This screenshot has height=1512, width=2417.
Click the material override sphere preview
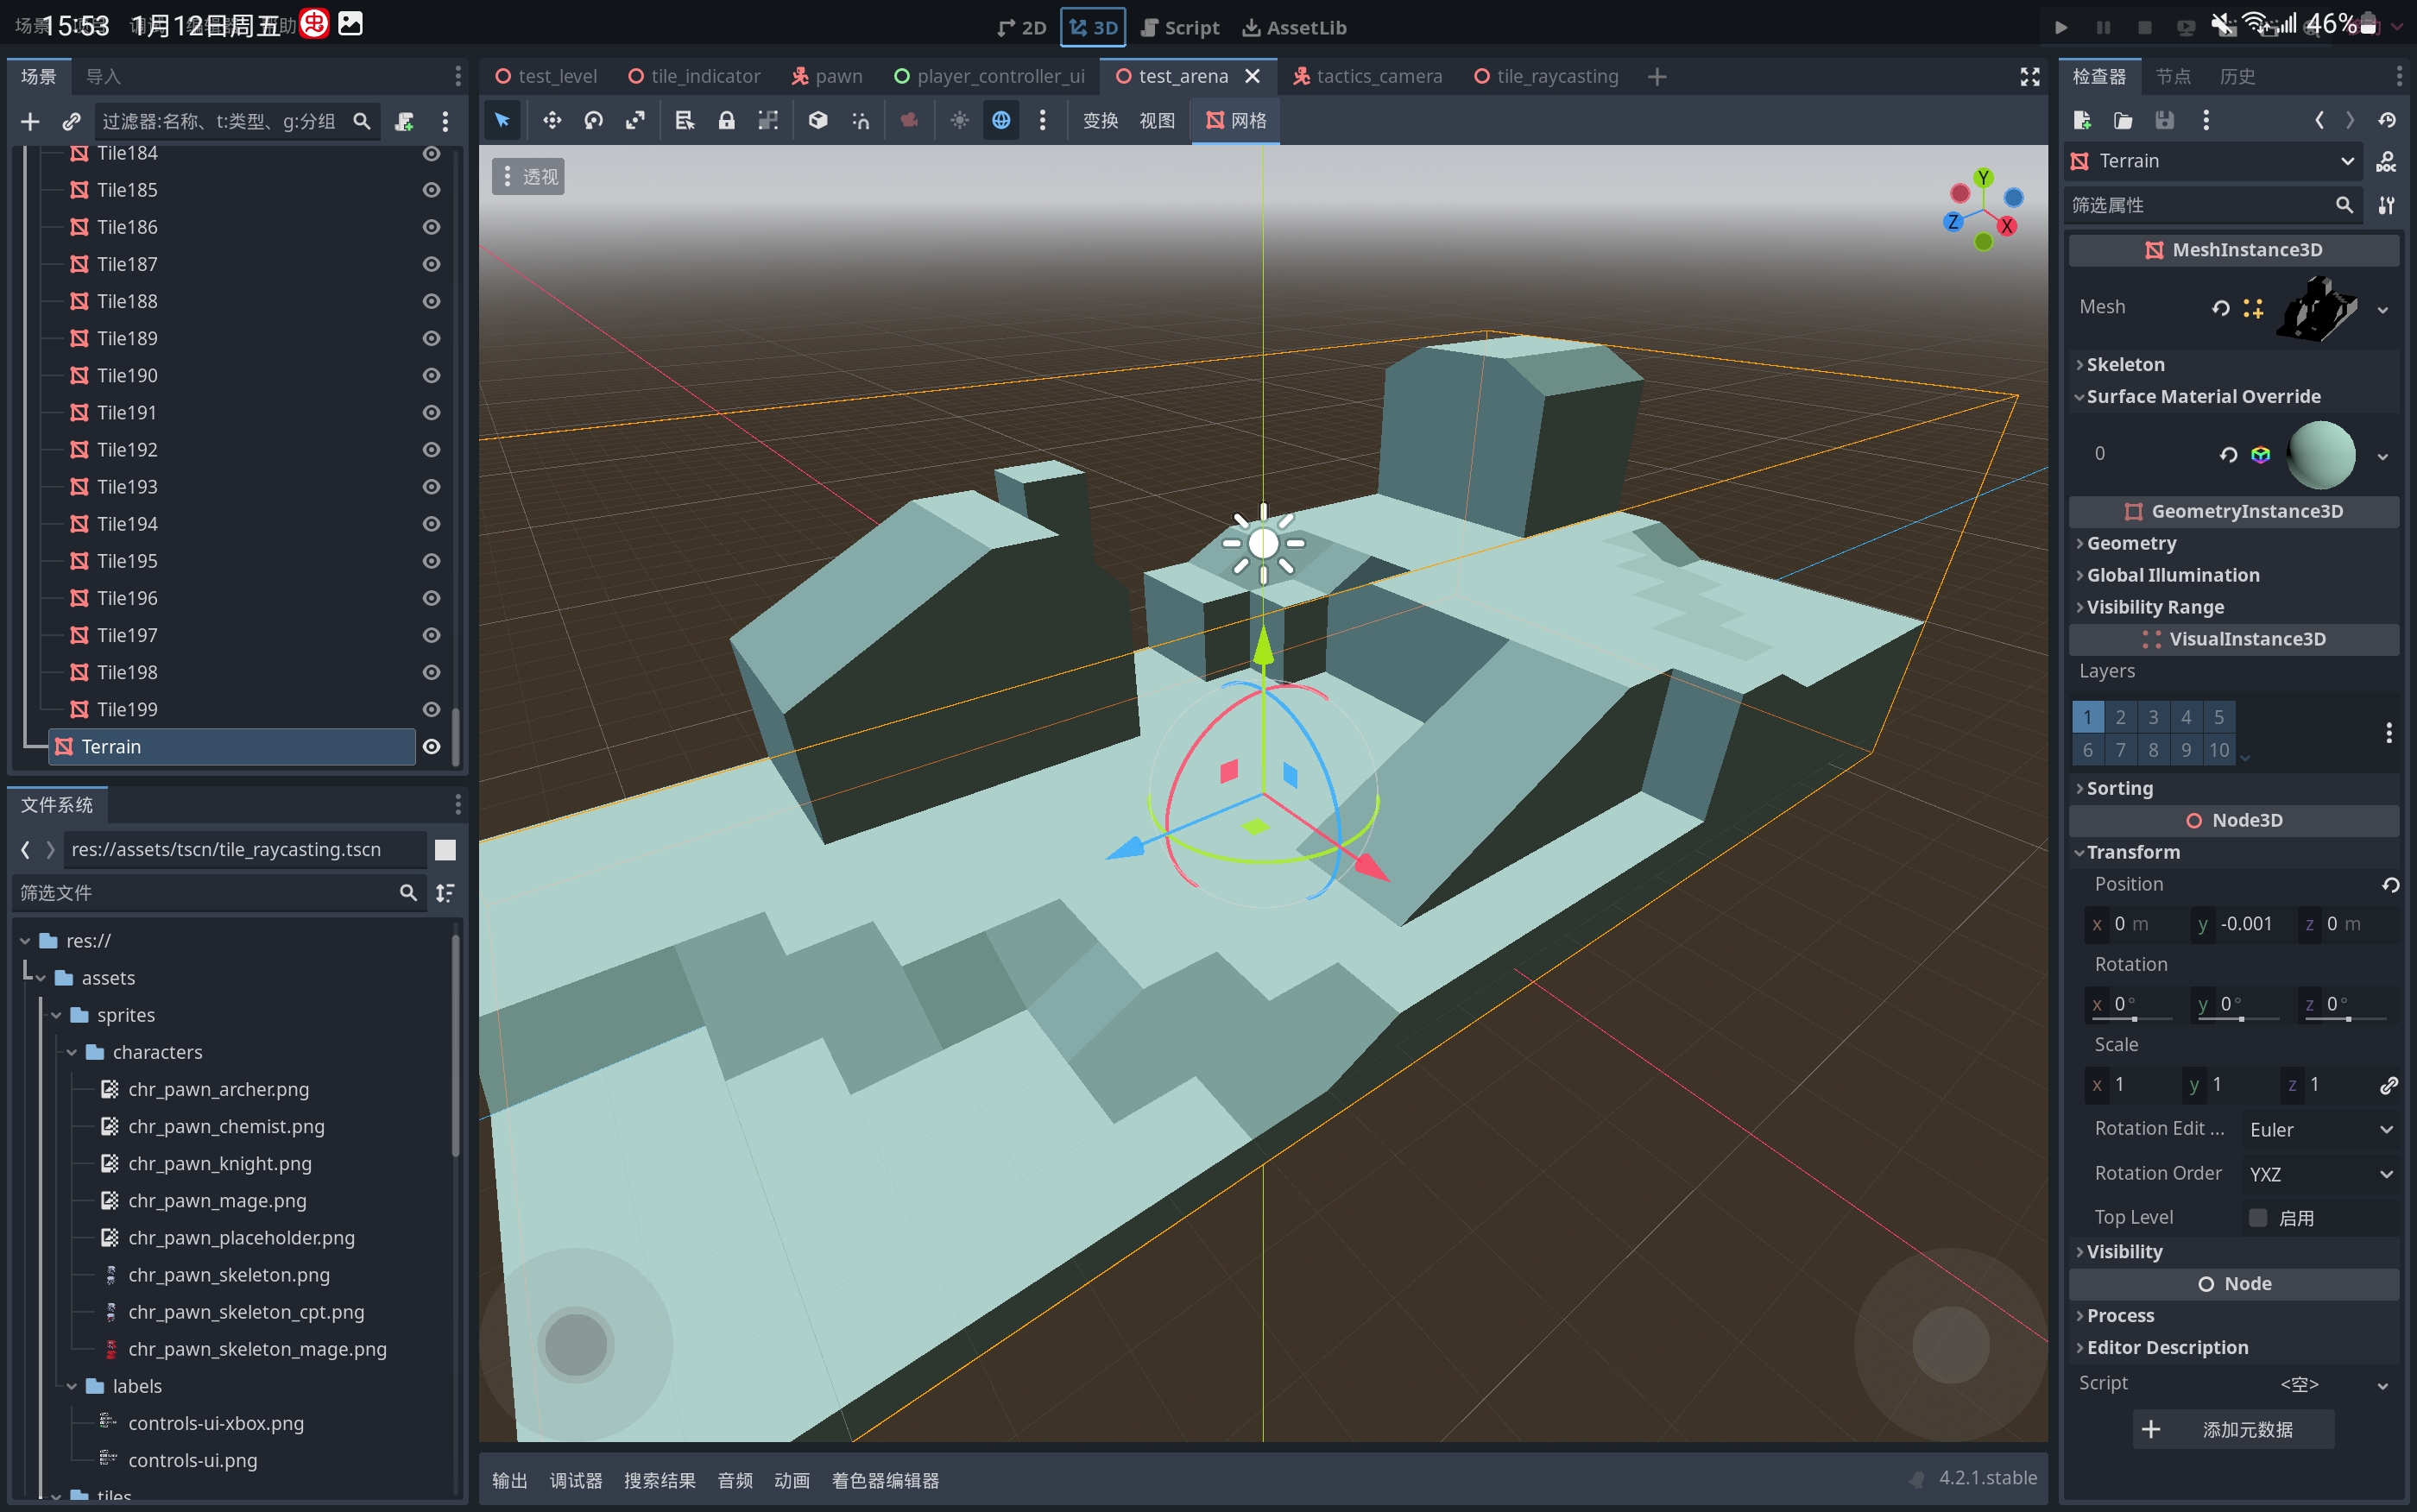coord(2321,454)
